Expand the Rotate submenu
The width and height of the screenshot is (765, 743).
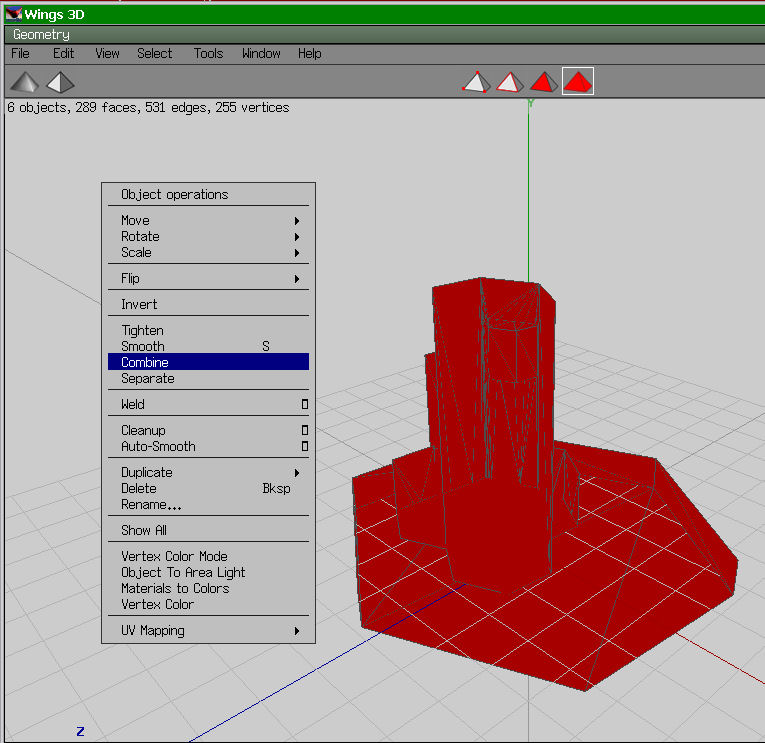208,236
